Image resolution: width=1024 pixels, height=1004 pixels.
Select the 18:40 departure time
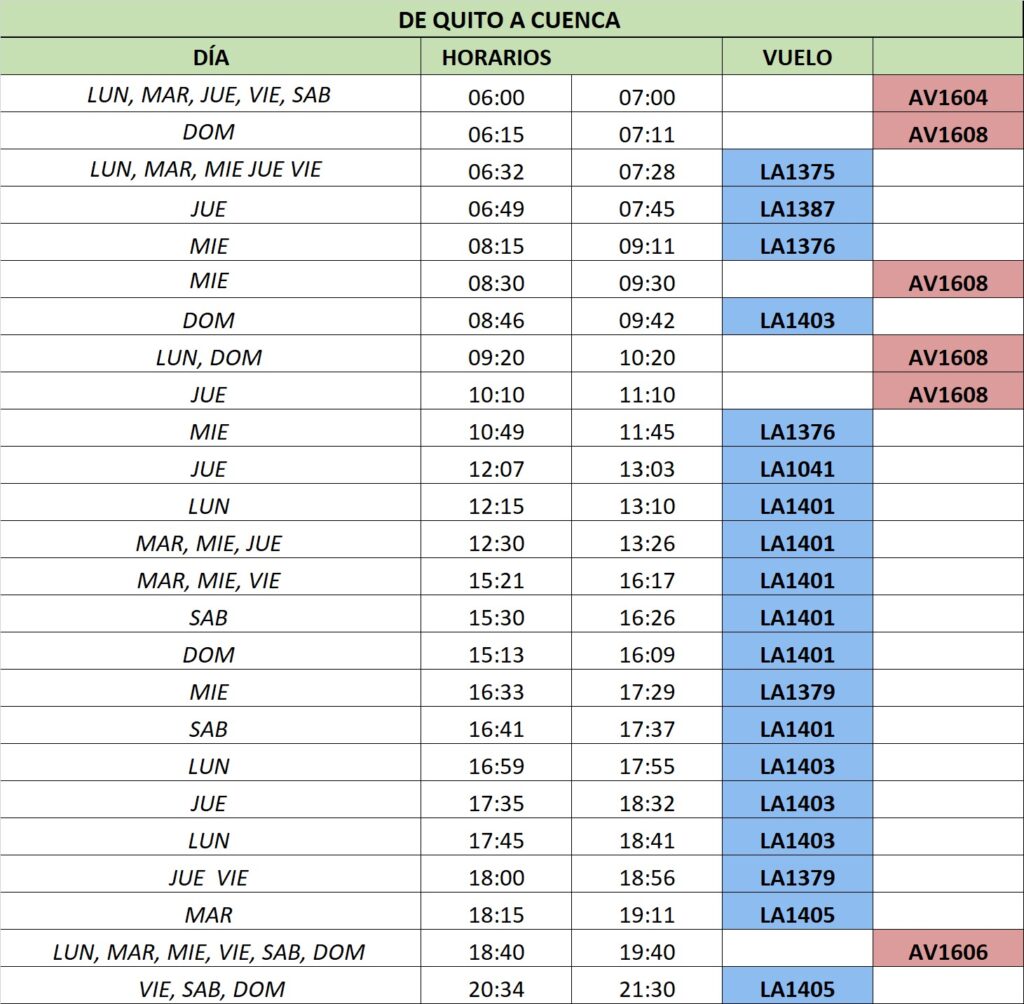[x=496, y=952]
